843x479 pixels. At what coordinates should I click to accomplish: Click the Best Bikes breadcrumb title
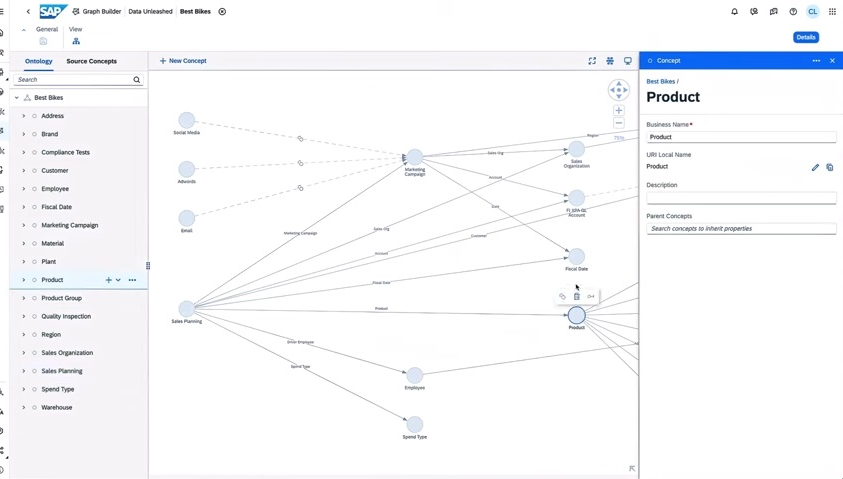pyautogui.click(x=195, y=11)
